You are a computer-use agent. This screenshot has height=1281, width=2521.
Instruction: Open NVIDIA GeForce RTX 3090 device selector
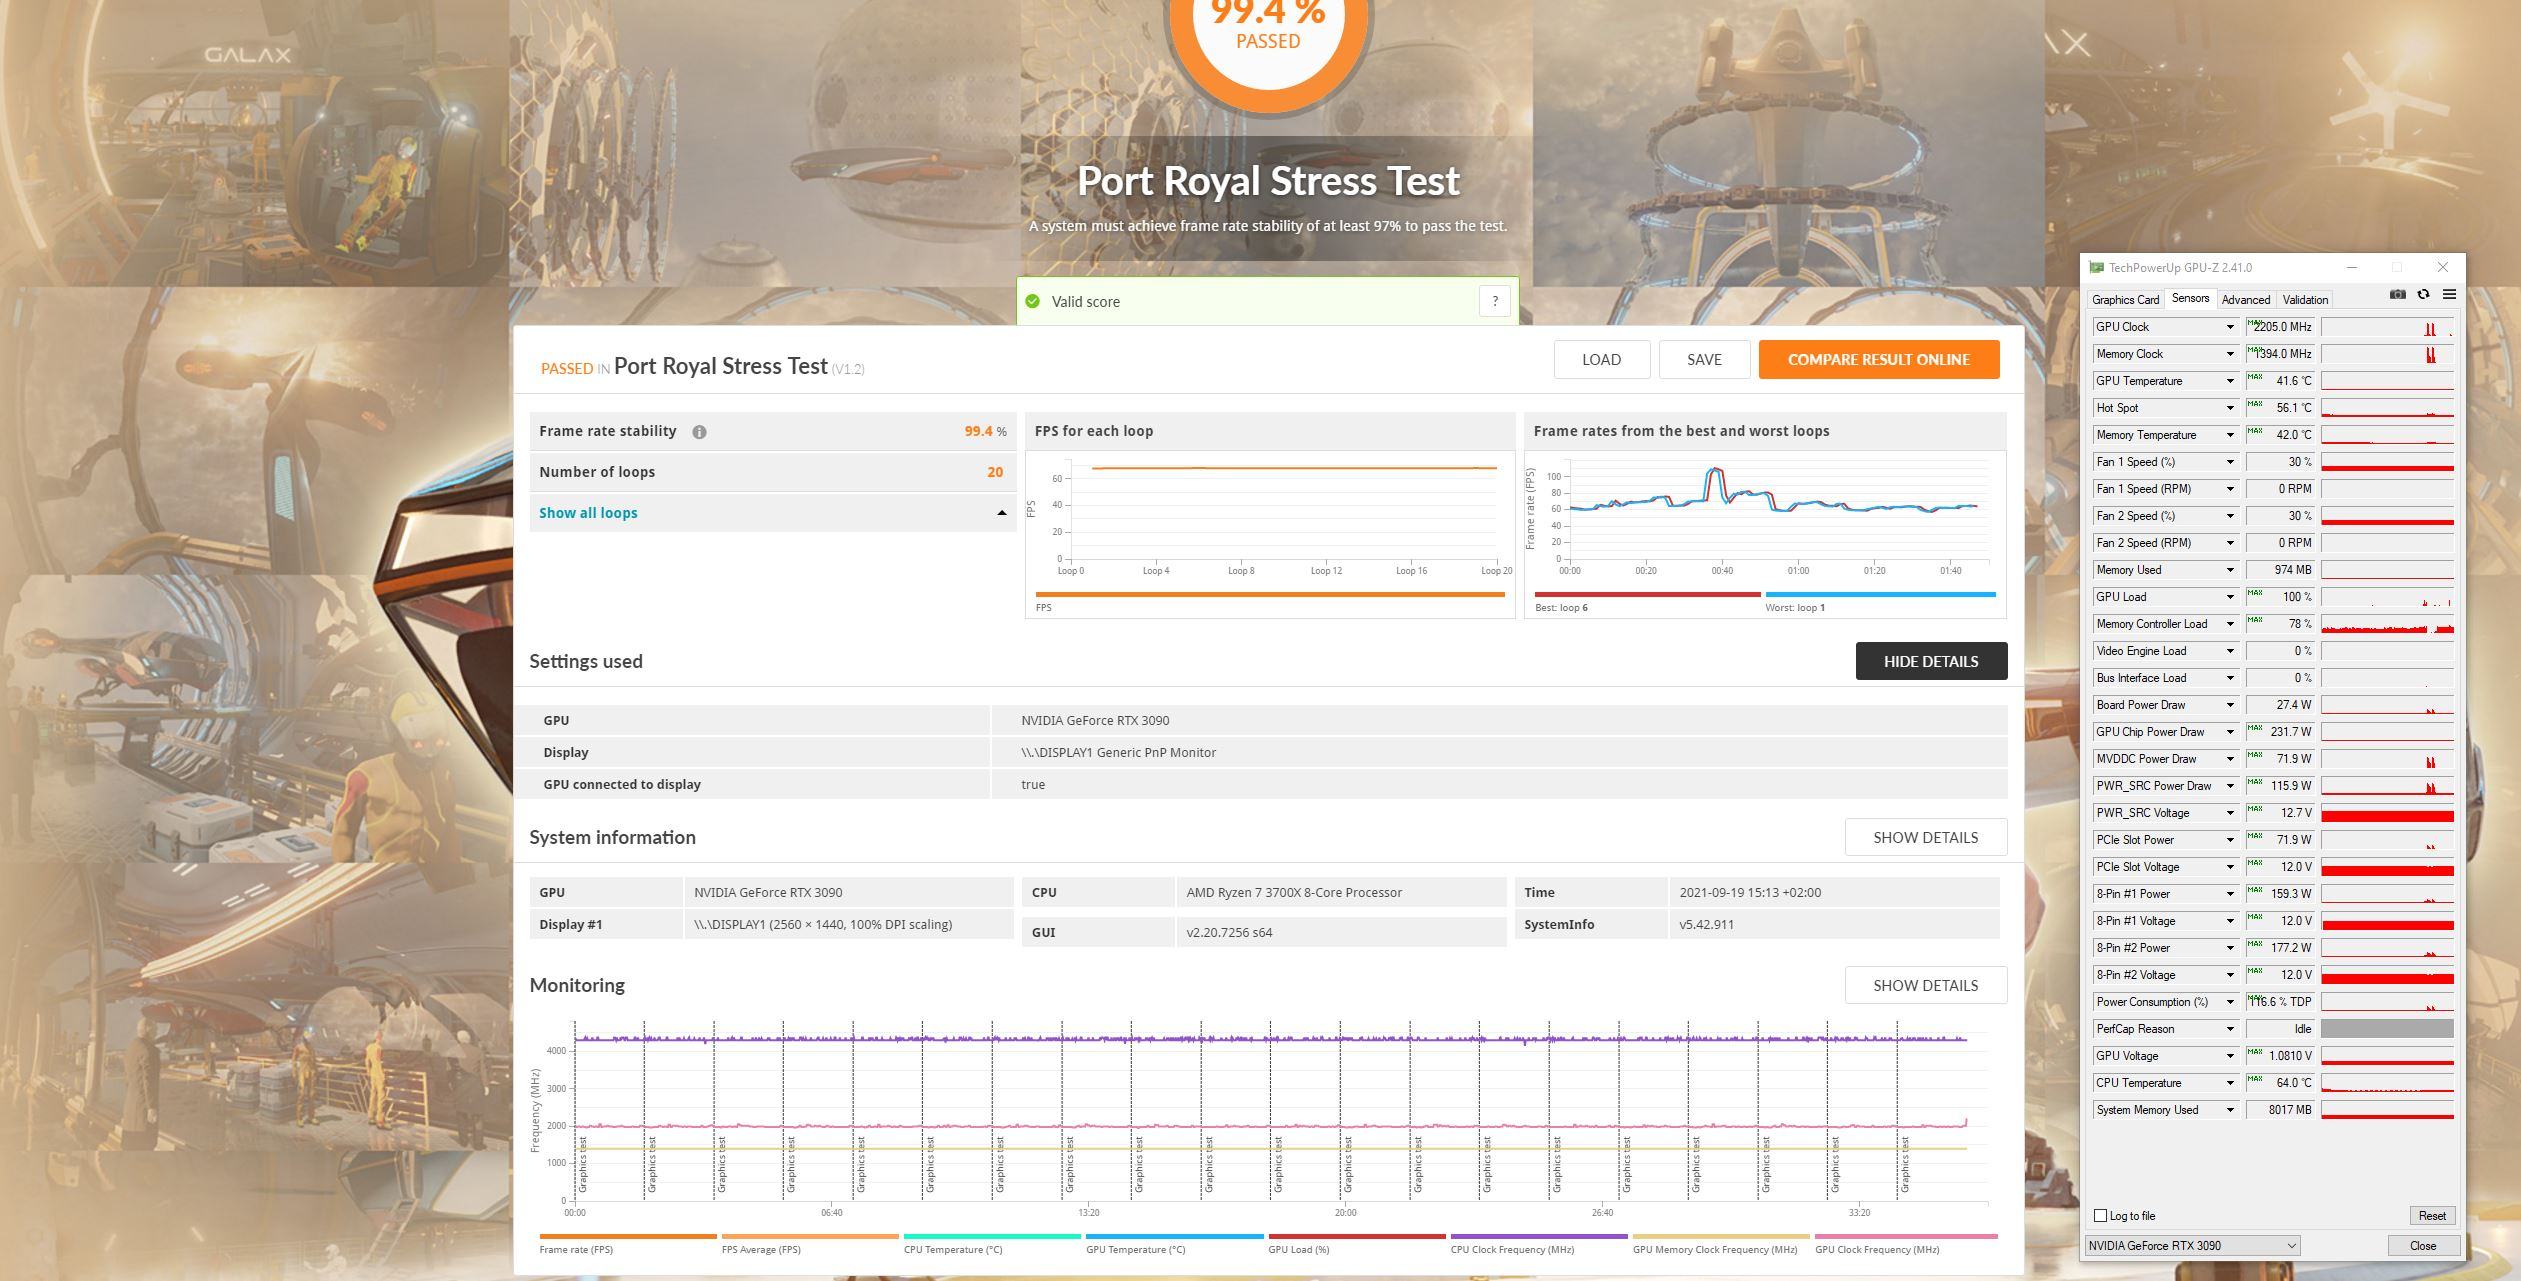(2192, 1245)
